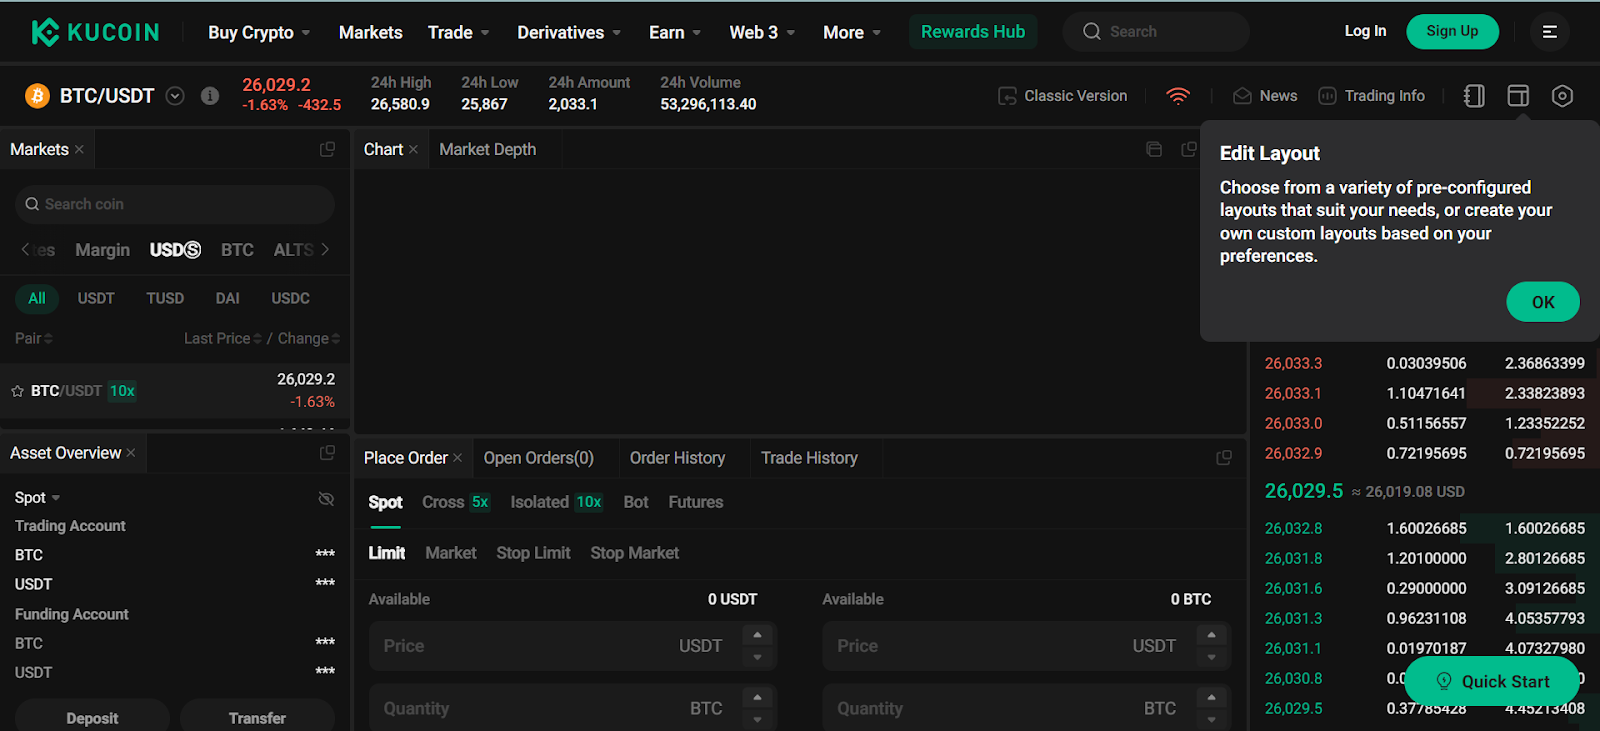Pop out the Chart panel

click(x=1189, y=149)
